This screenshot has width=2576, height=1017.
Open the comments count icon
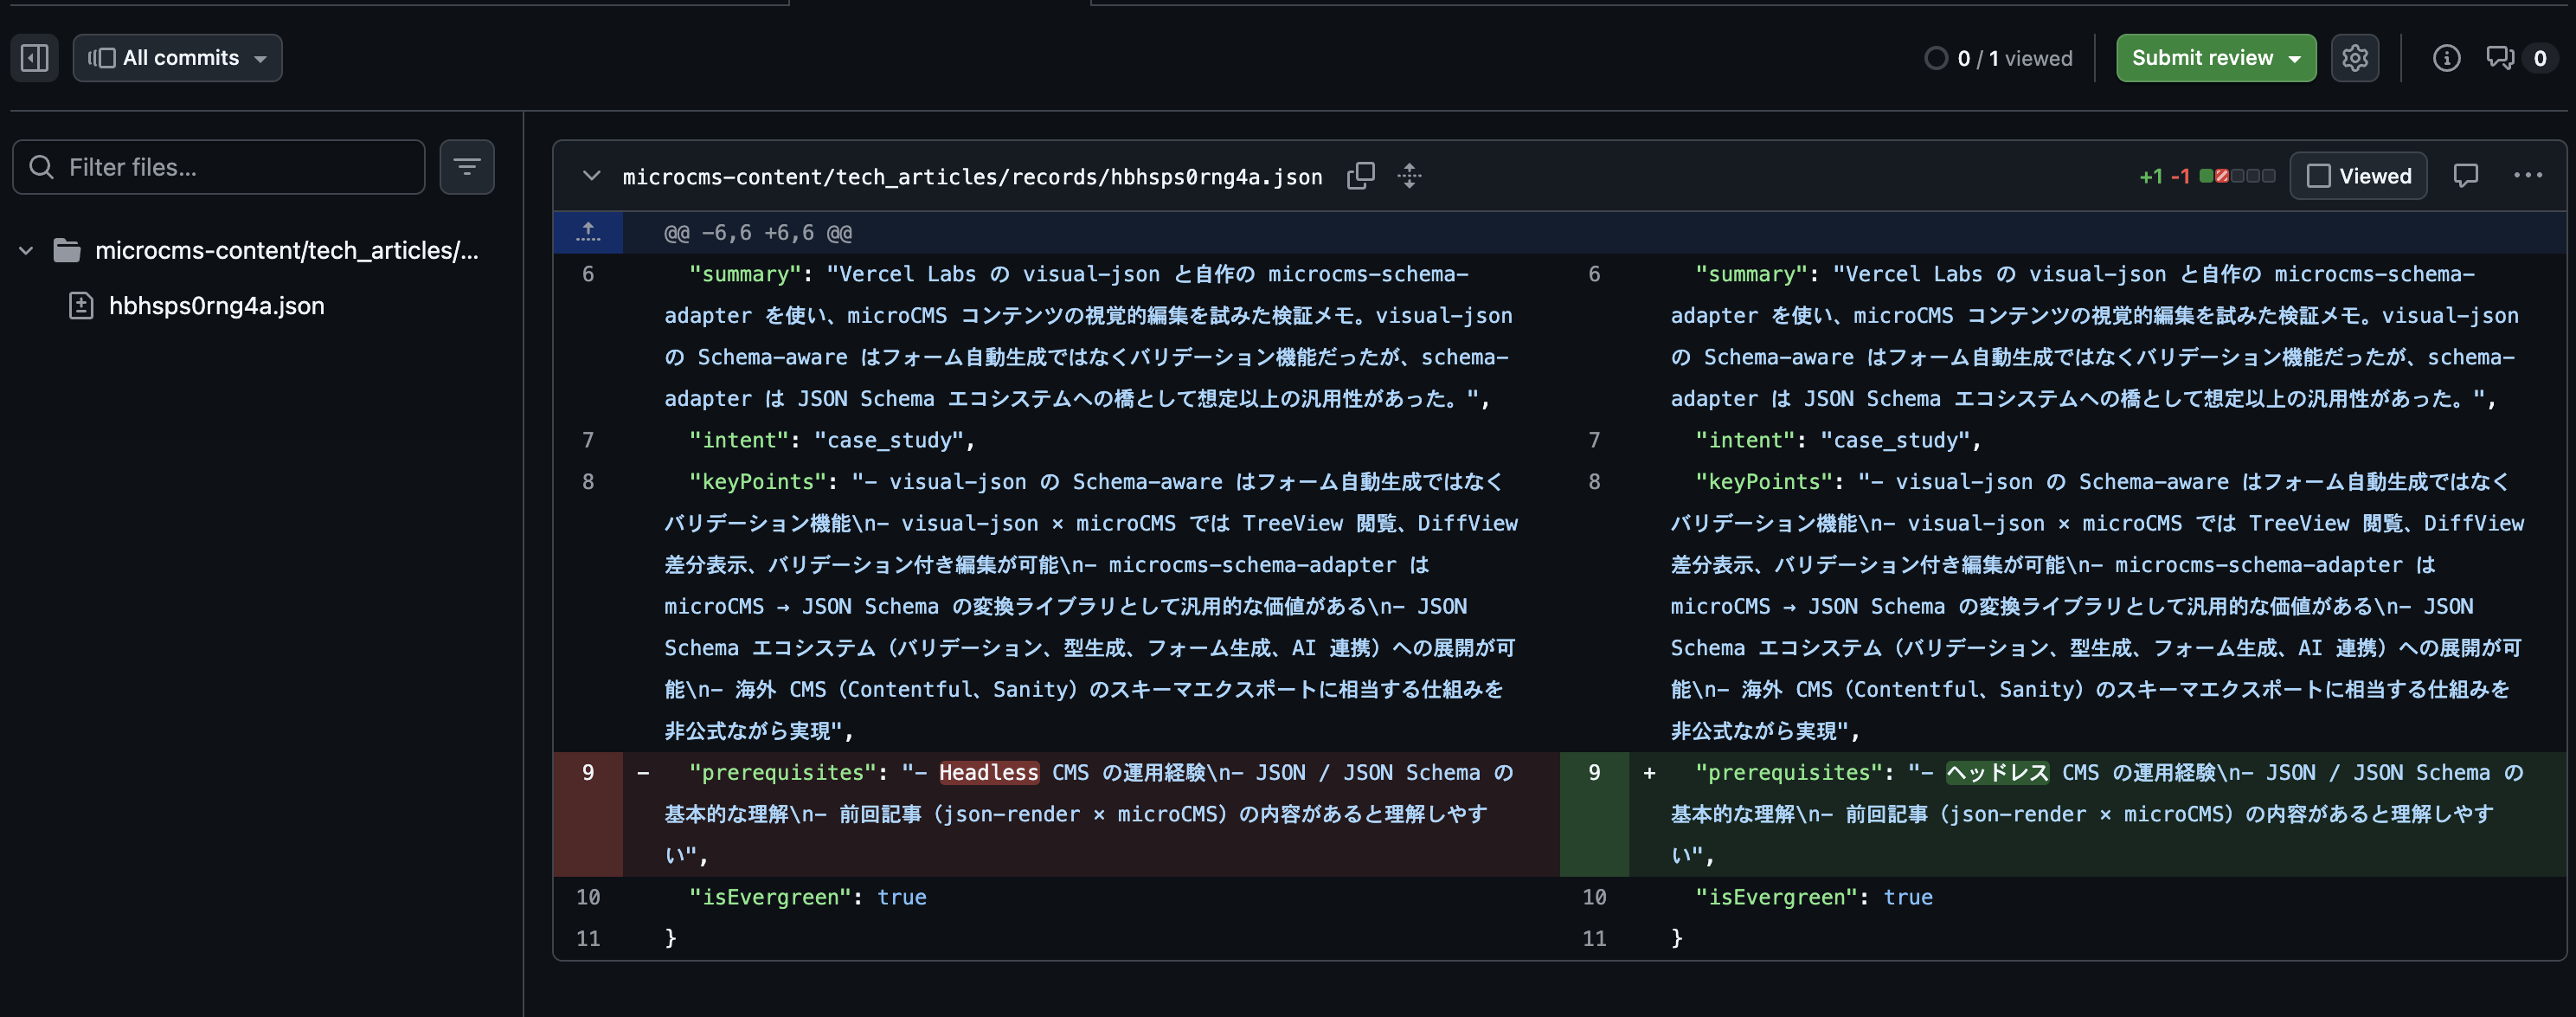tap(2500, 58)
